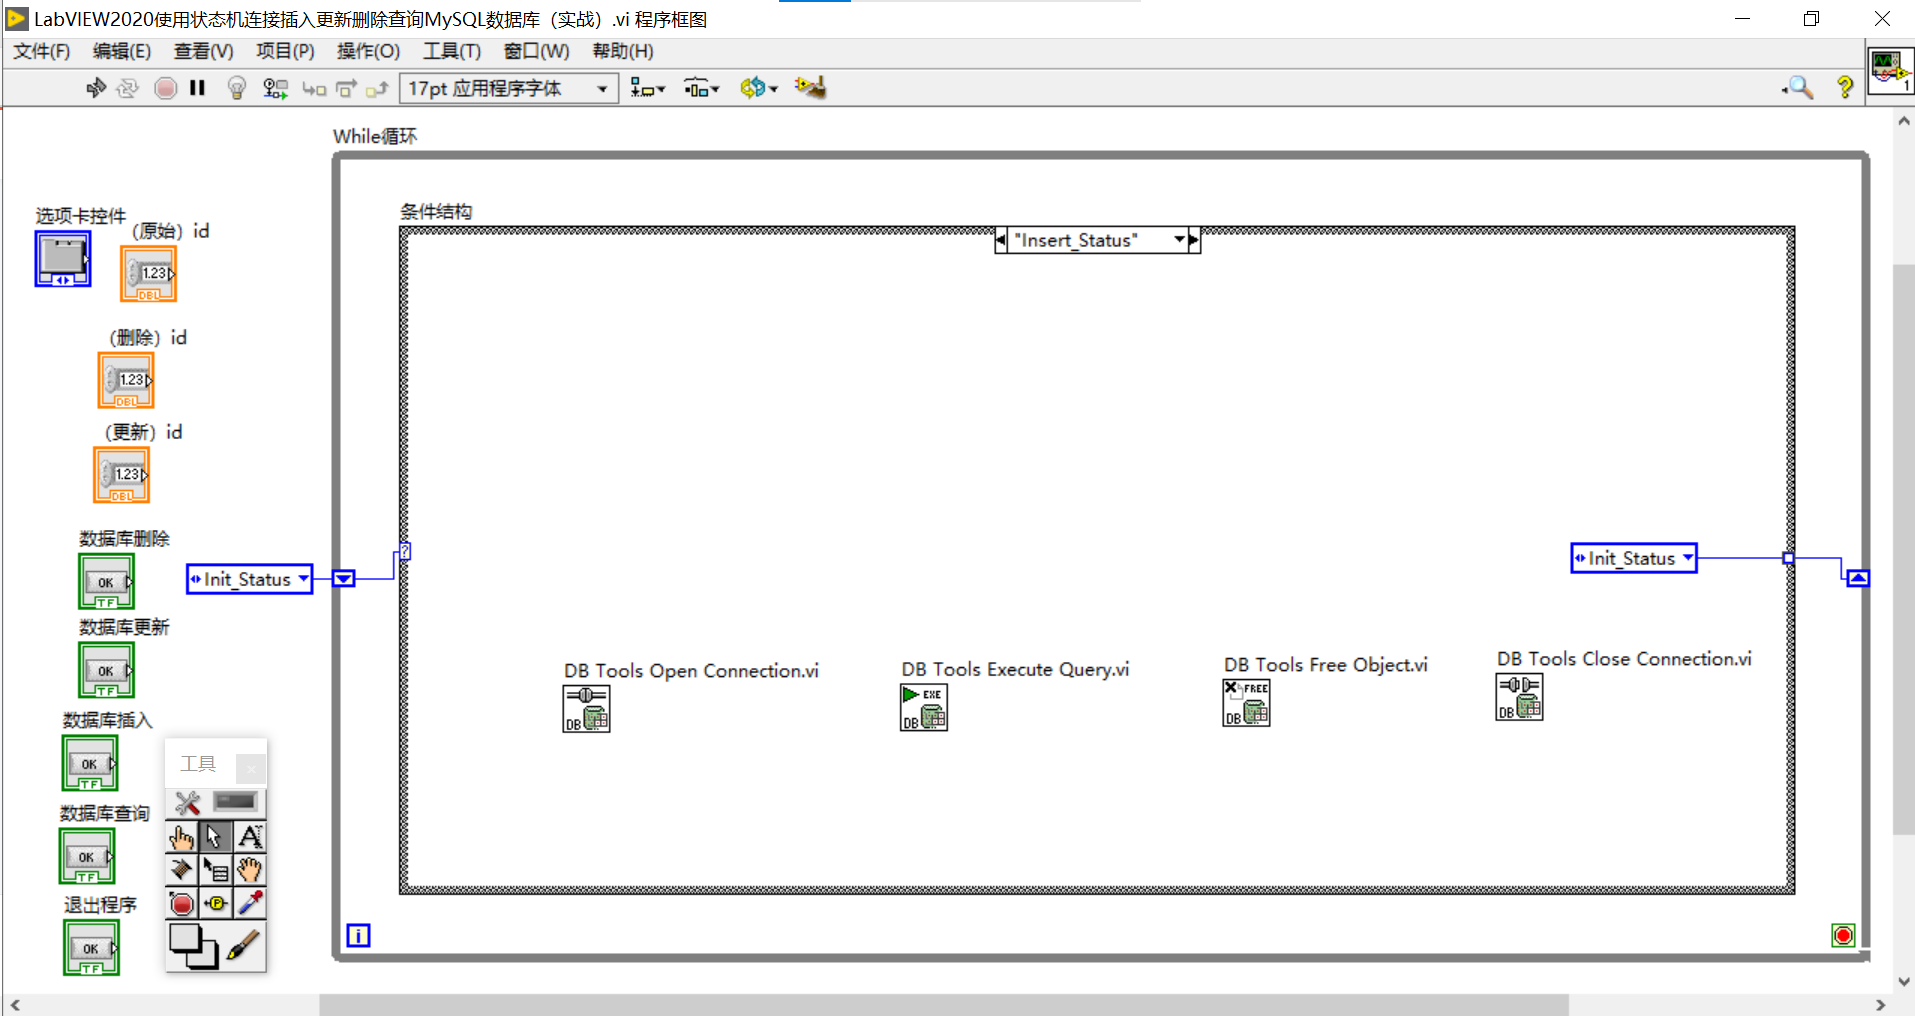Viewport: 1915px width, 1016px height.
Task: Select the Set Breakpoint tool
Action: point(181,902)
